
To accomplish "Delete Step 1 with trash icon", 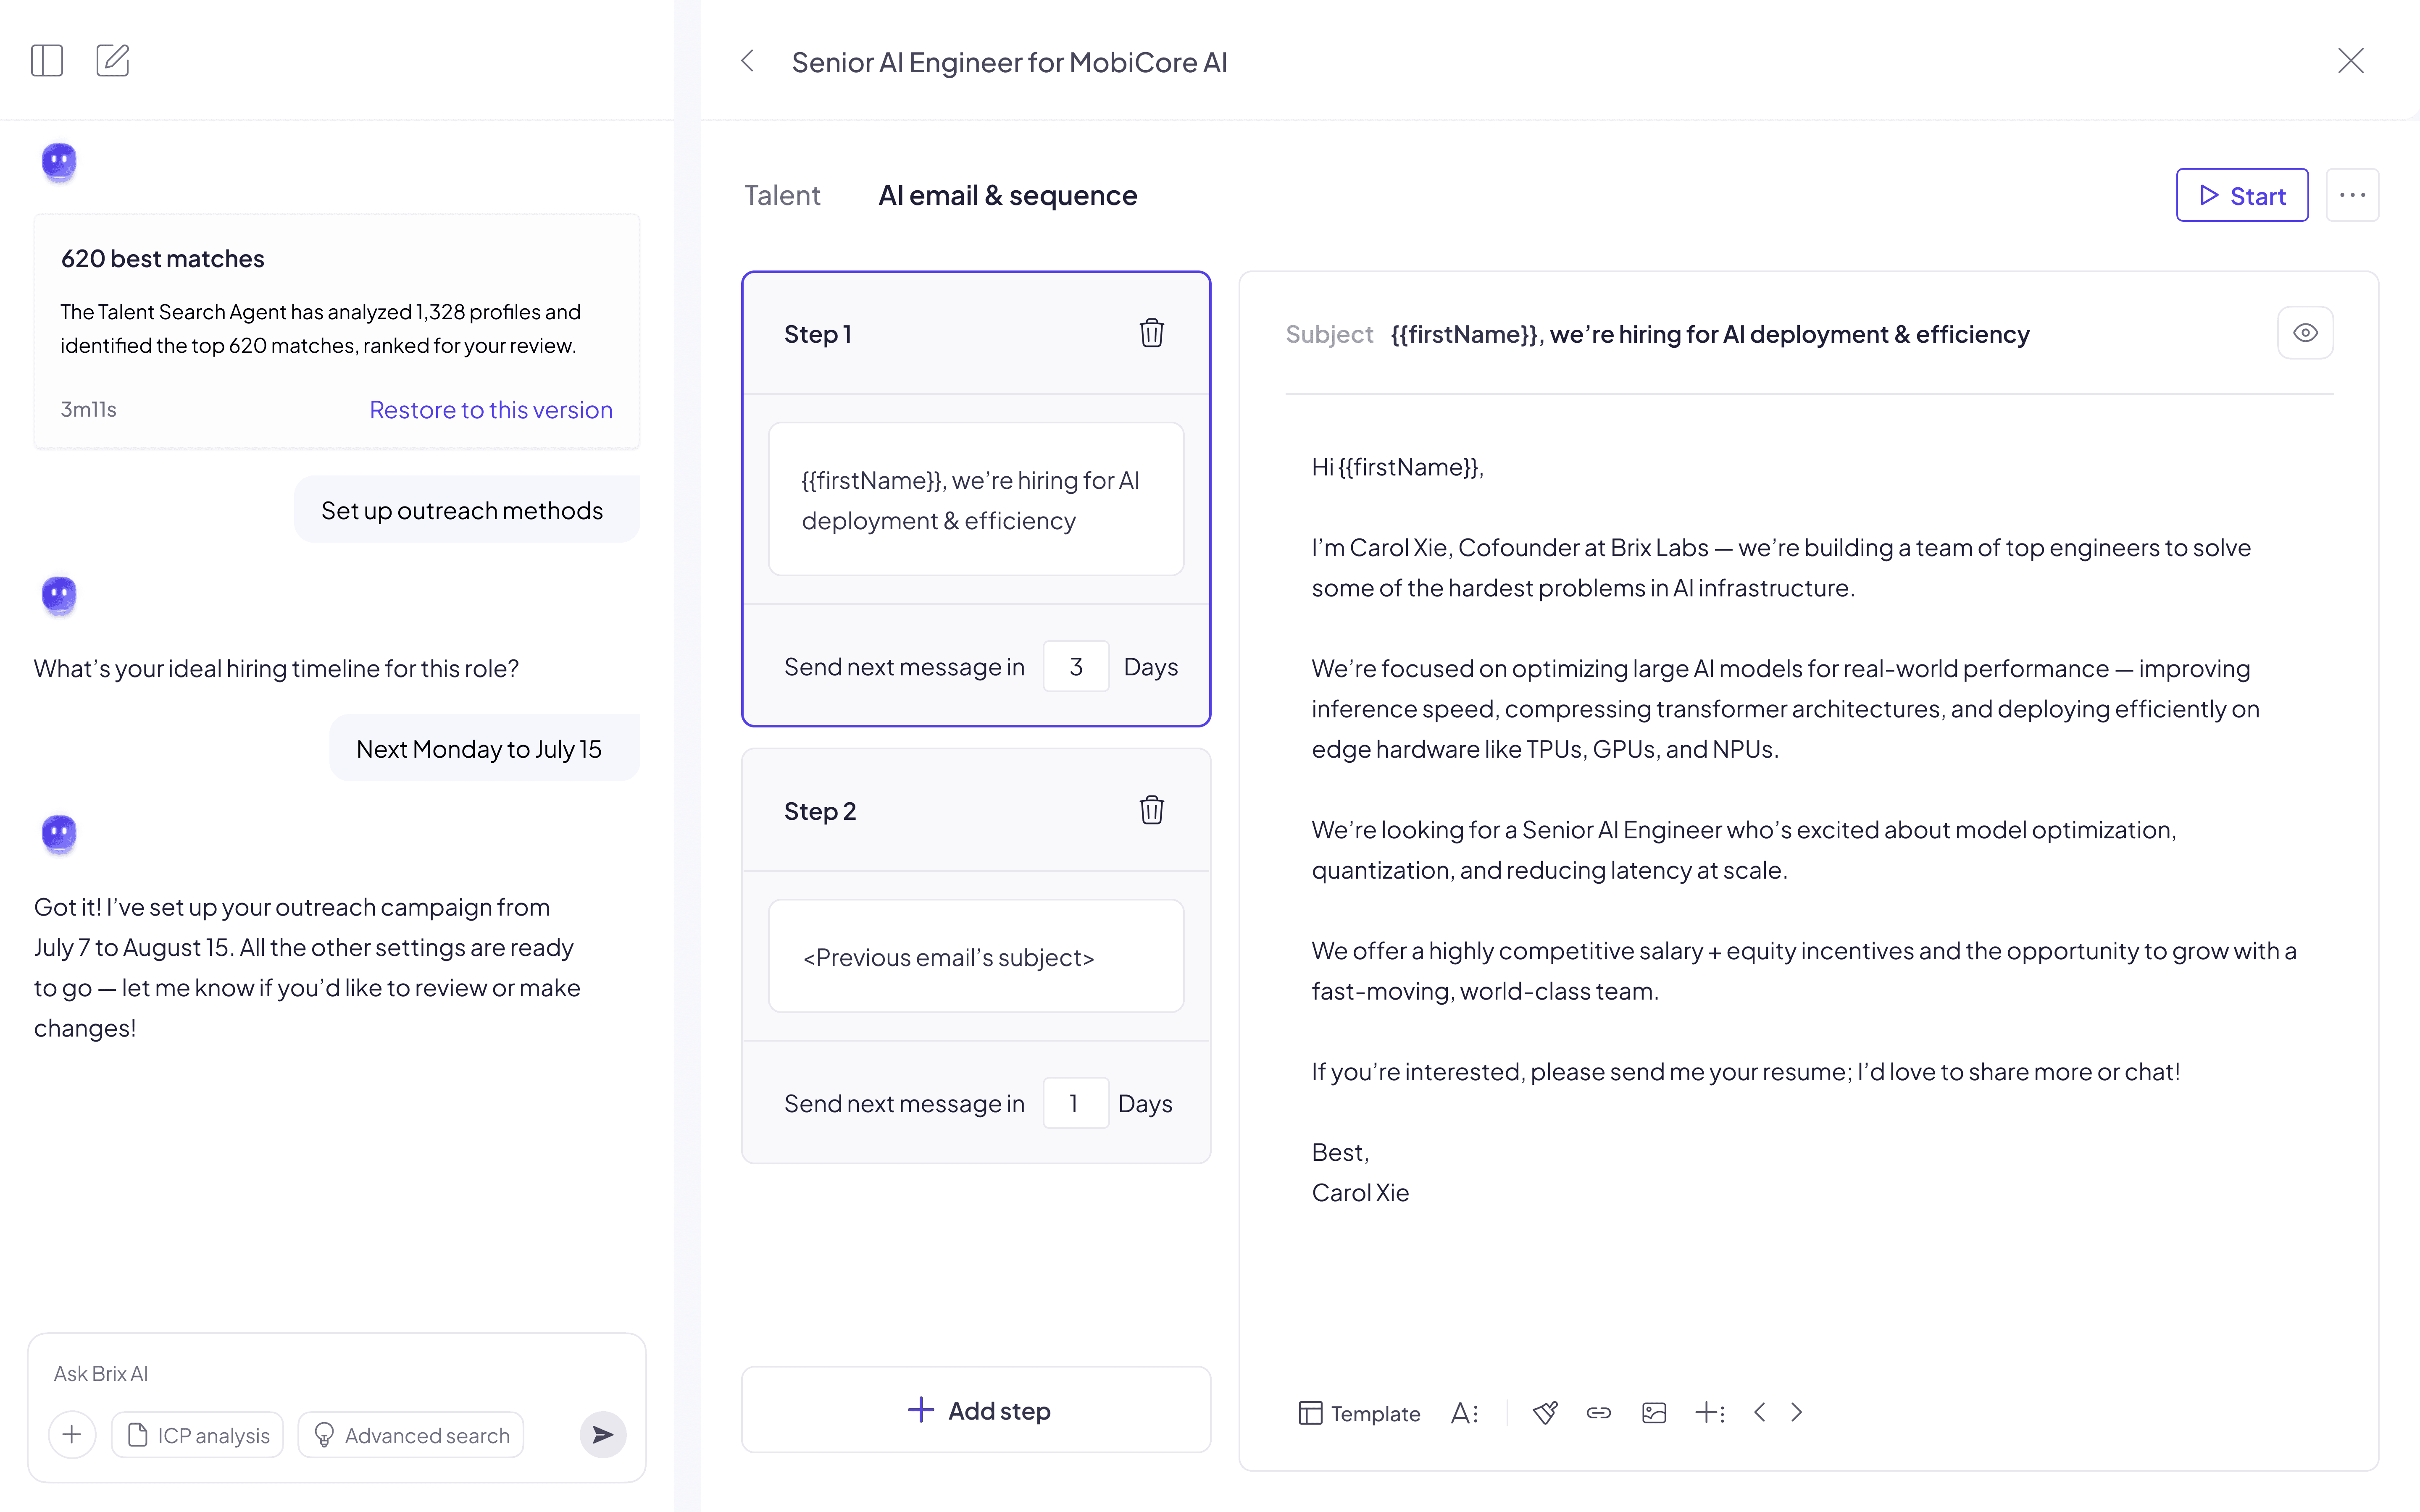I will [1151, 333].
